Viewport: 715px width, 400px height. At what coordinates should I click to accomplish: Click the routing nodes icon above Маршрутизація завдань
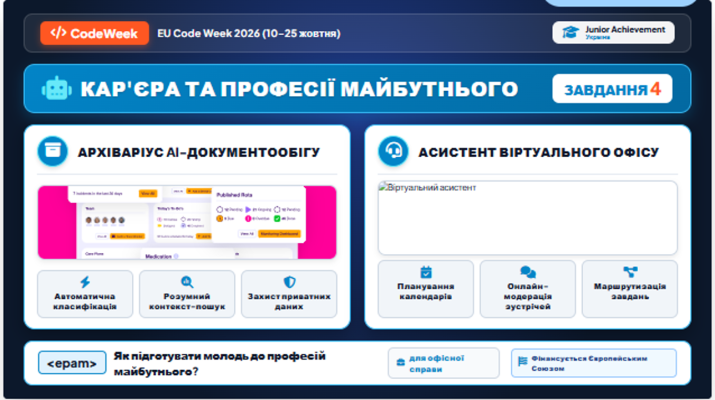click(630, 272)
